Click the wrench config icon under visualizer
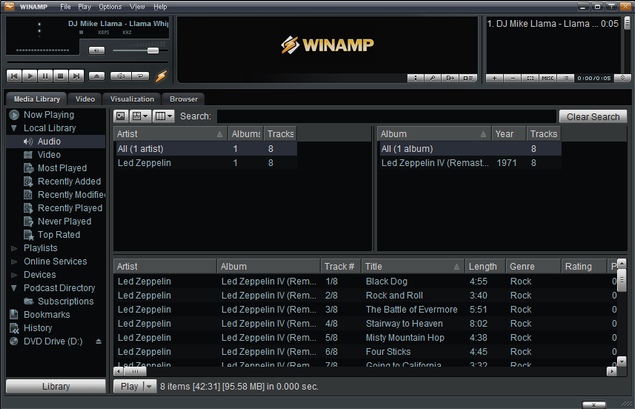Screen dimensions: 635x409 click(x=433, y=78)
